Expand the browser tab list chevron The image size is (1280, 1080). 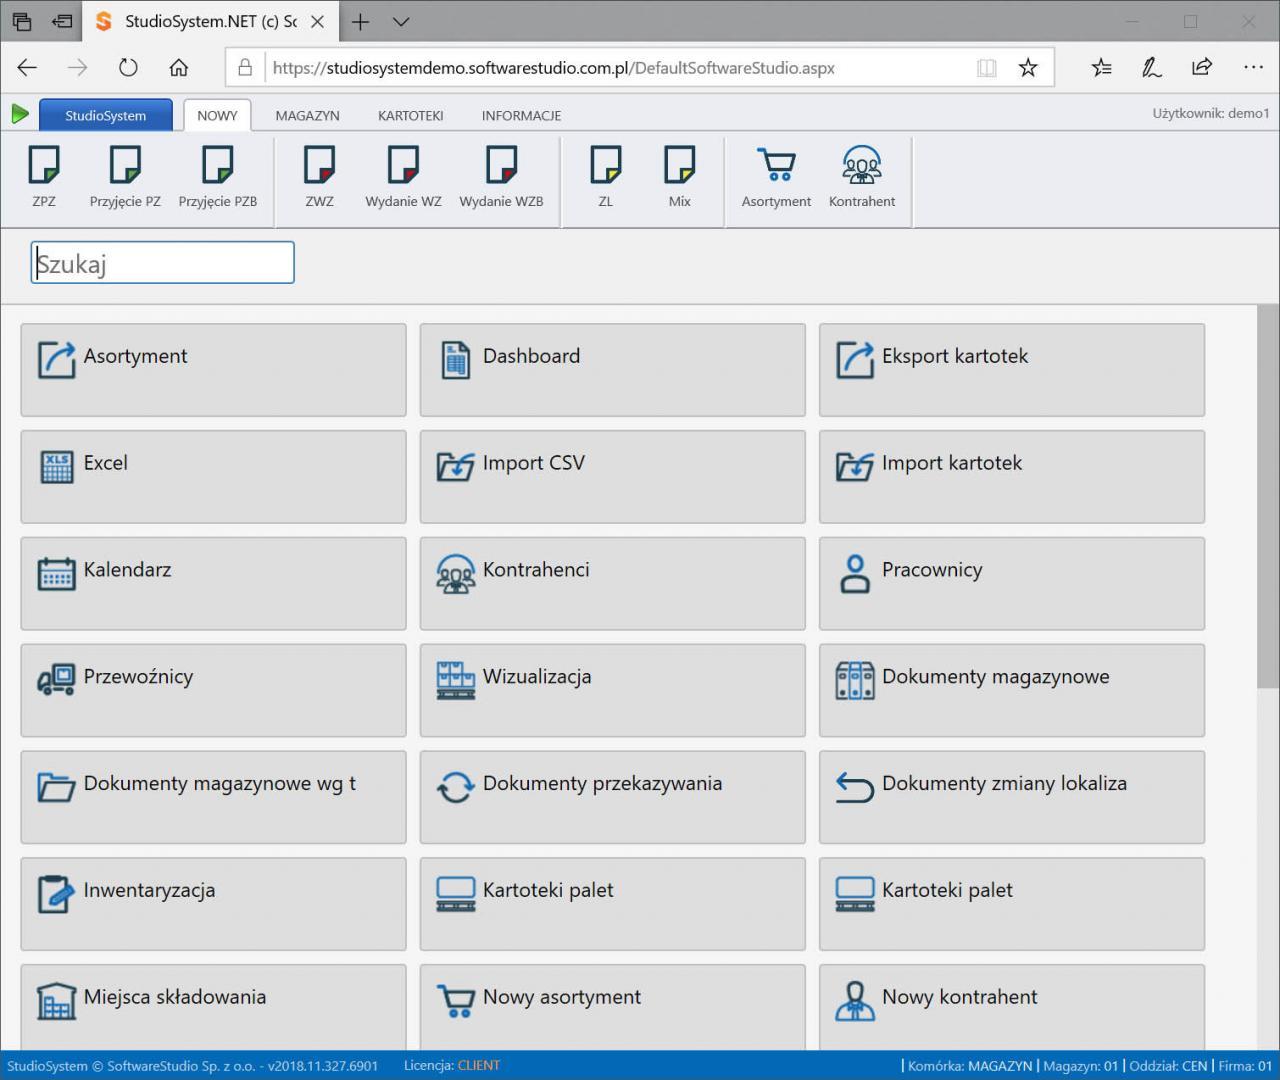point(401,22)
